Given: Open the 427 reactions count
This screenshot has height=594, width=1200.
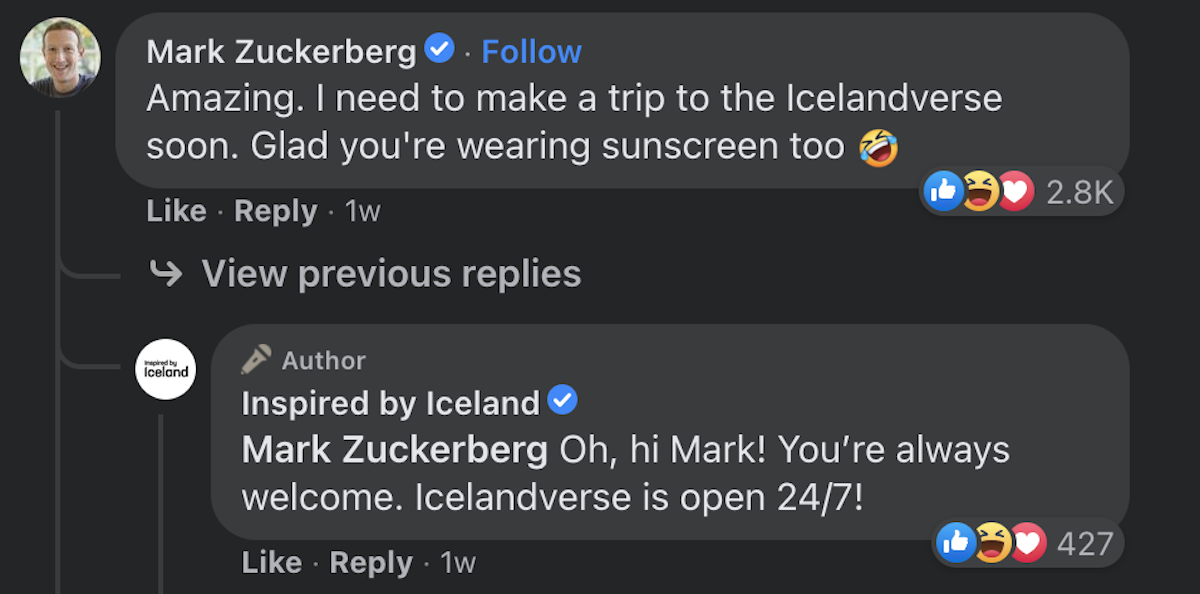Looking at the screenshot, I should click(x=1087, y=543).
